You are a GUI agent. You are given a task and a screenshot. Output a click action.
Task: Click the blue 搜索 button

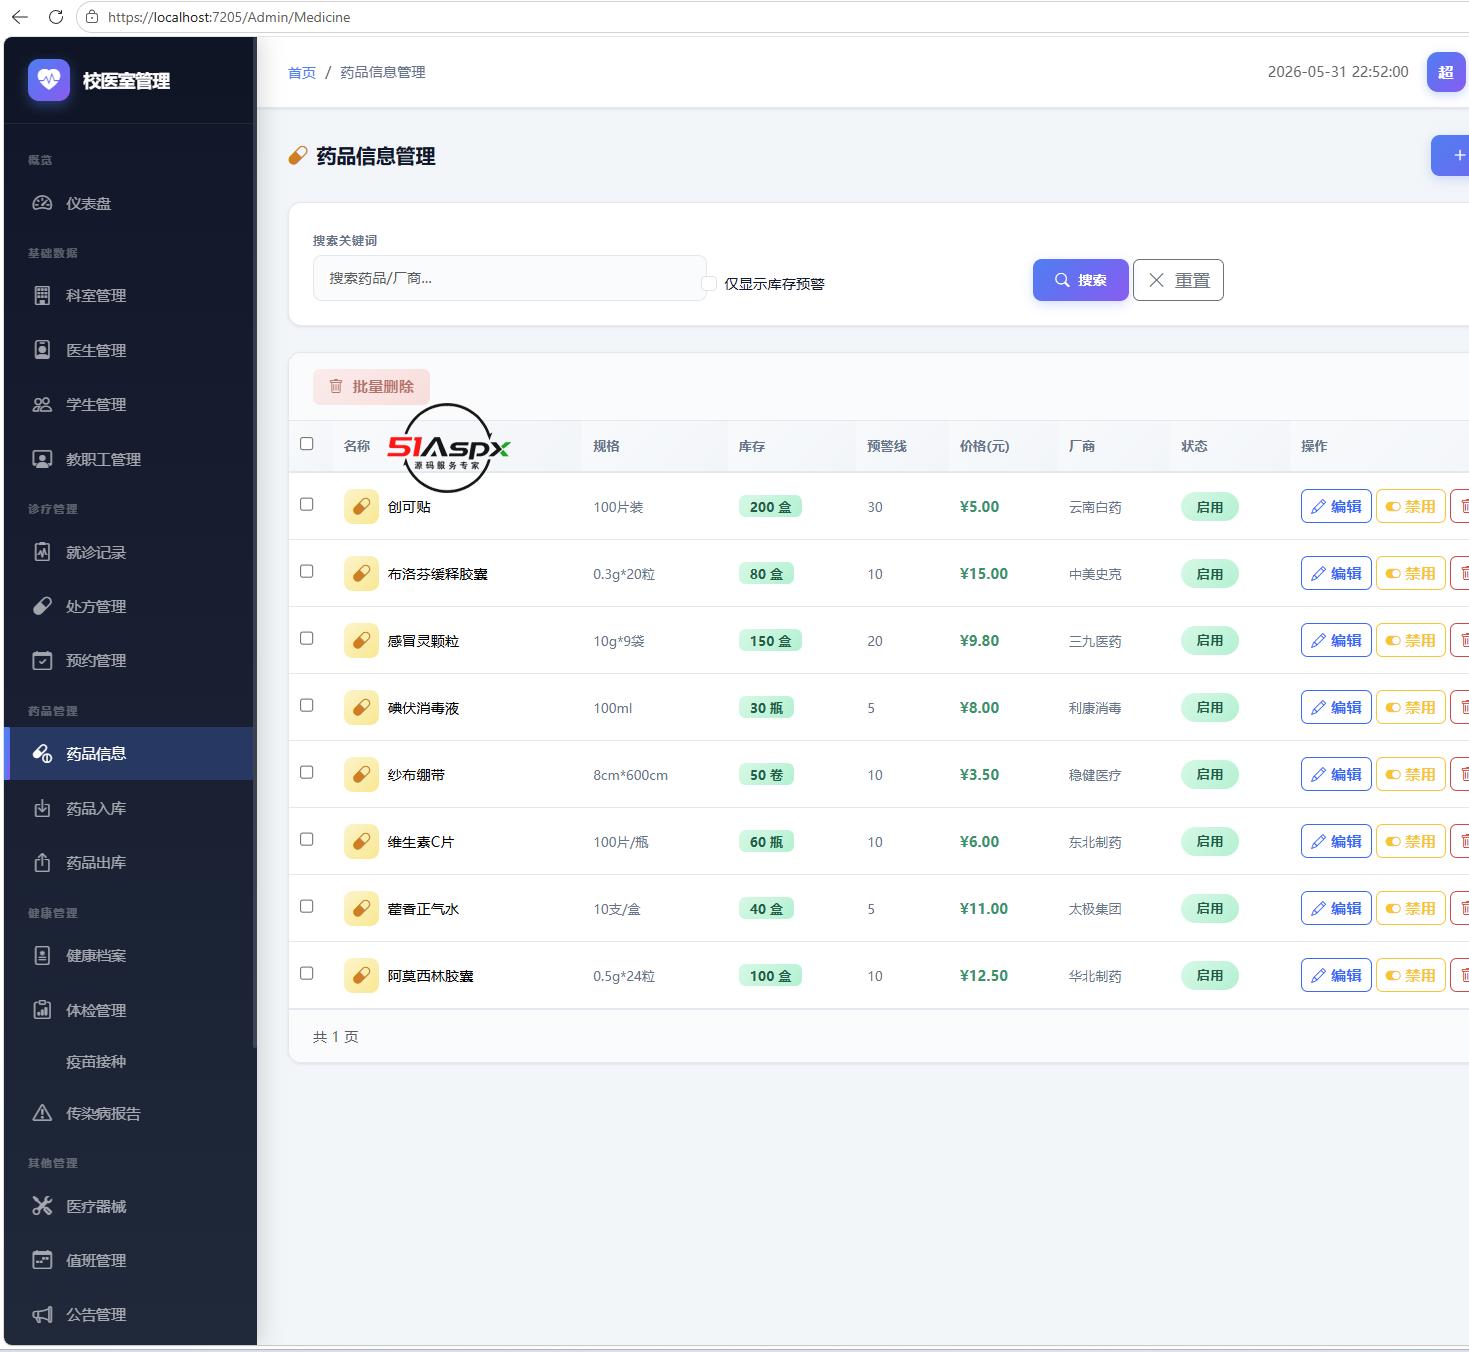(1080, 280)
